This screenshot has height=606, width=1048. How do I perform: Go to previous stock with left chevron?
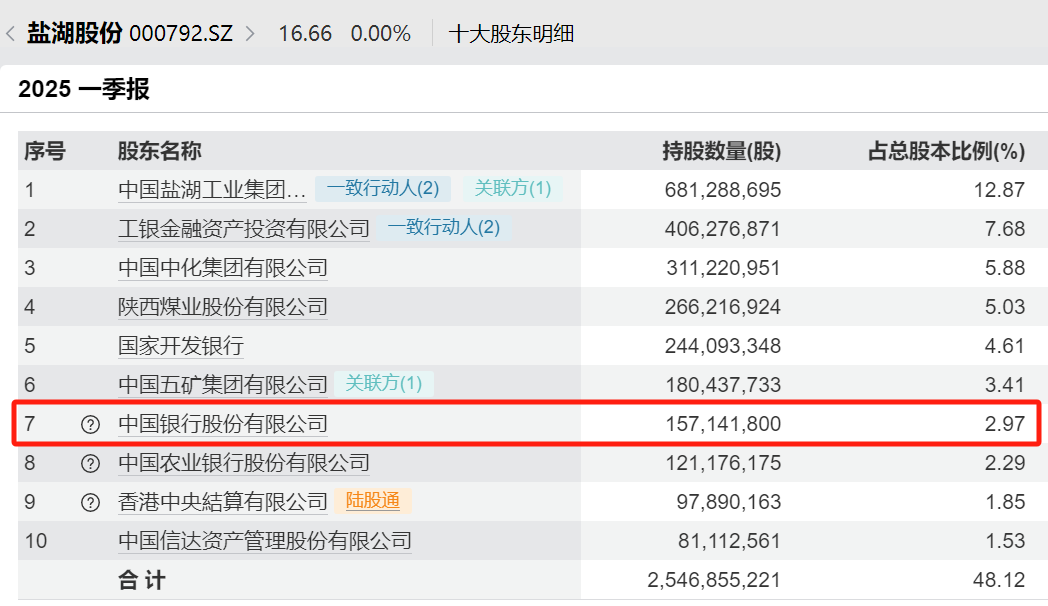(x=10, y=34)
